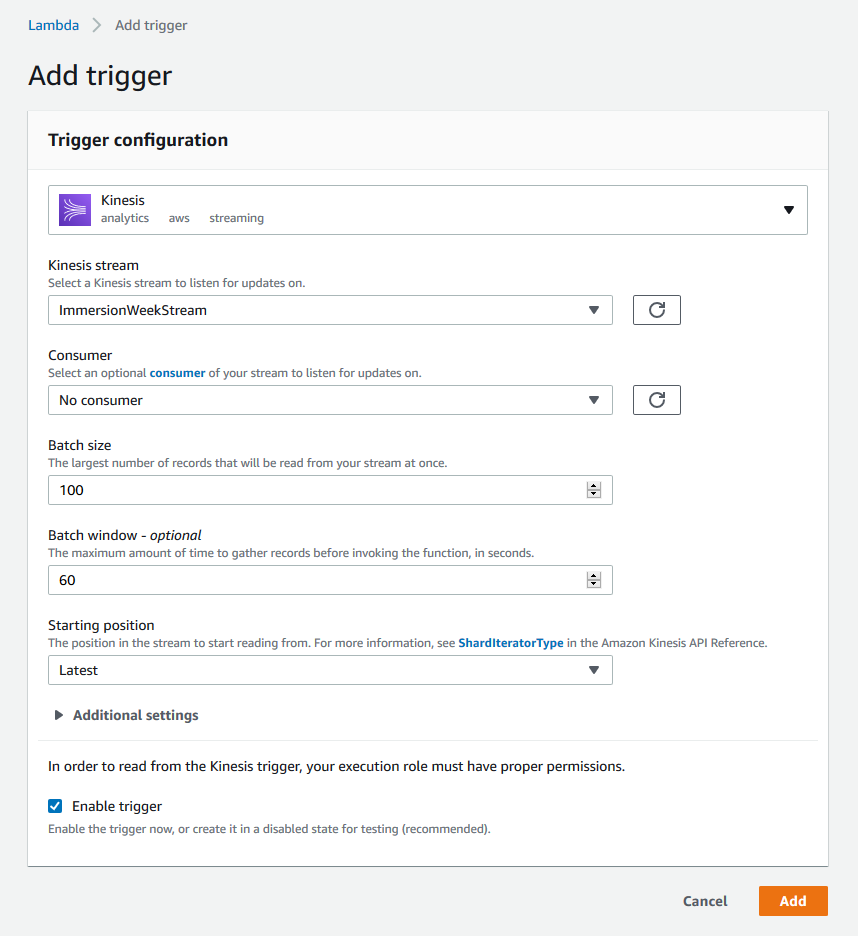Open the Latest starting position dropdown

click(330, 670)
